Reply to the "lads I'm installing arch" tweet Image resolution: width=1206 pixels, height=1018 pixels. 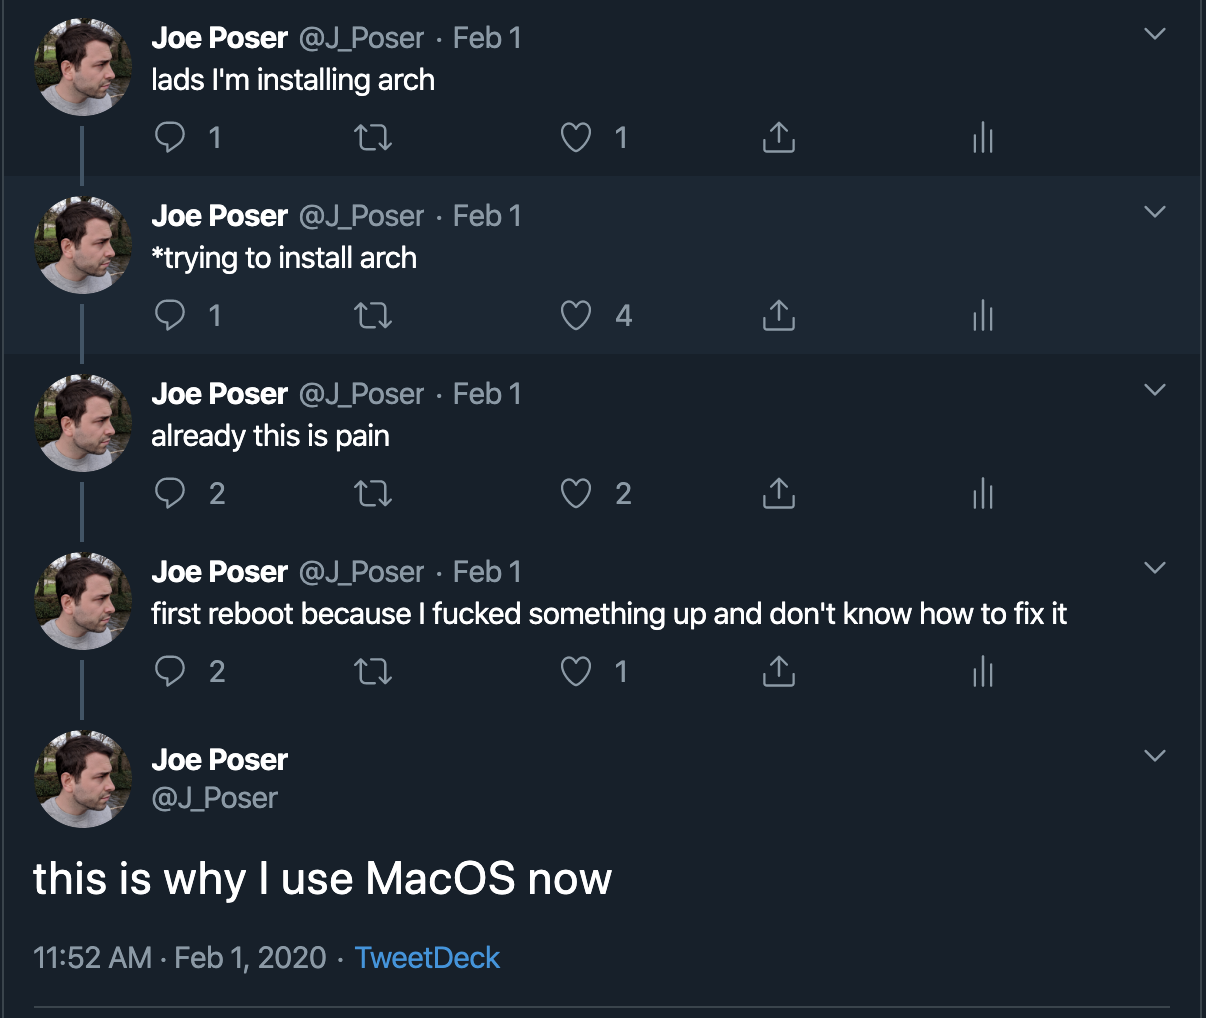click(170, 137)
